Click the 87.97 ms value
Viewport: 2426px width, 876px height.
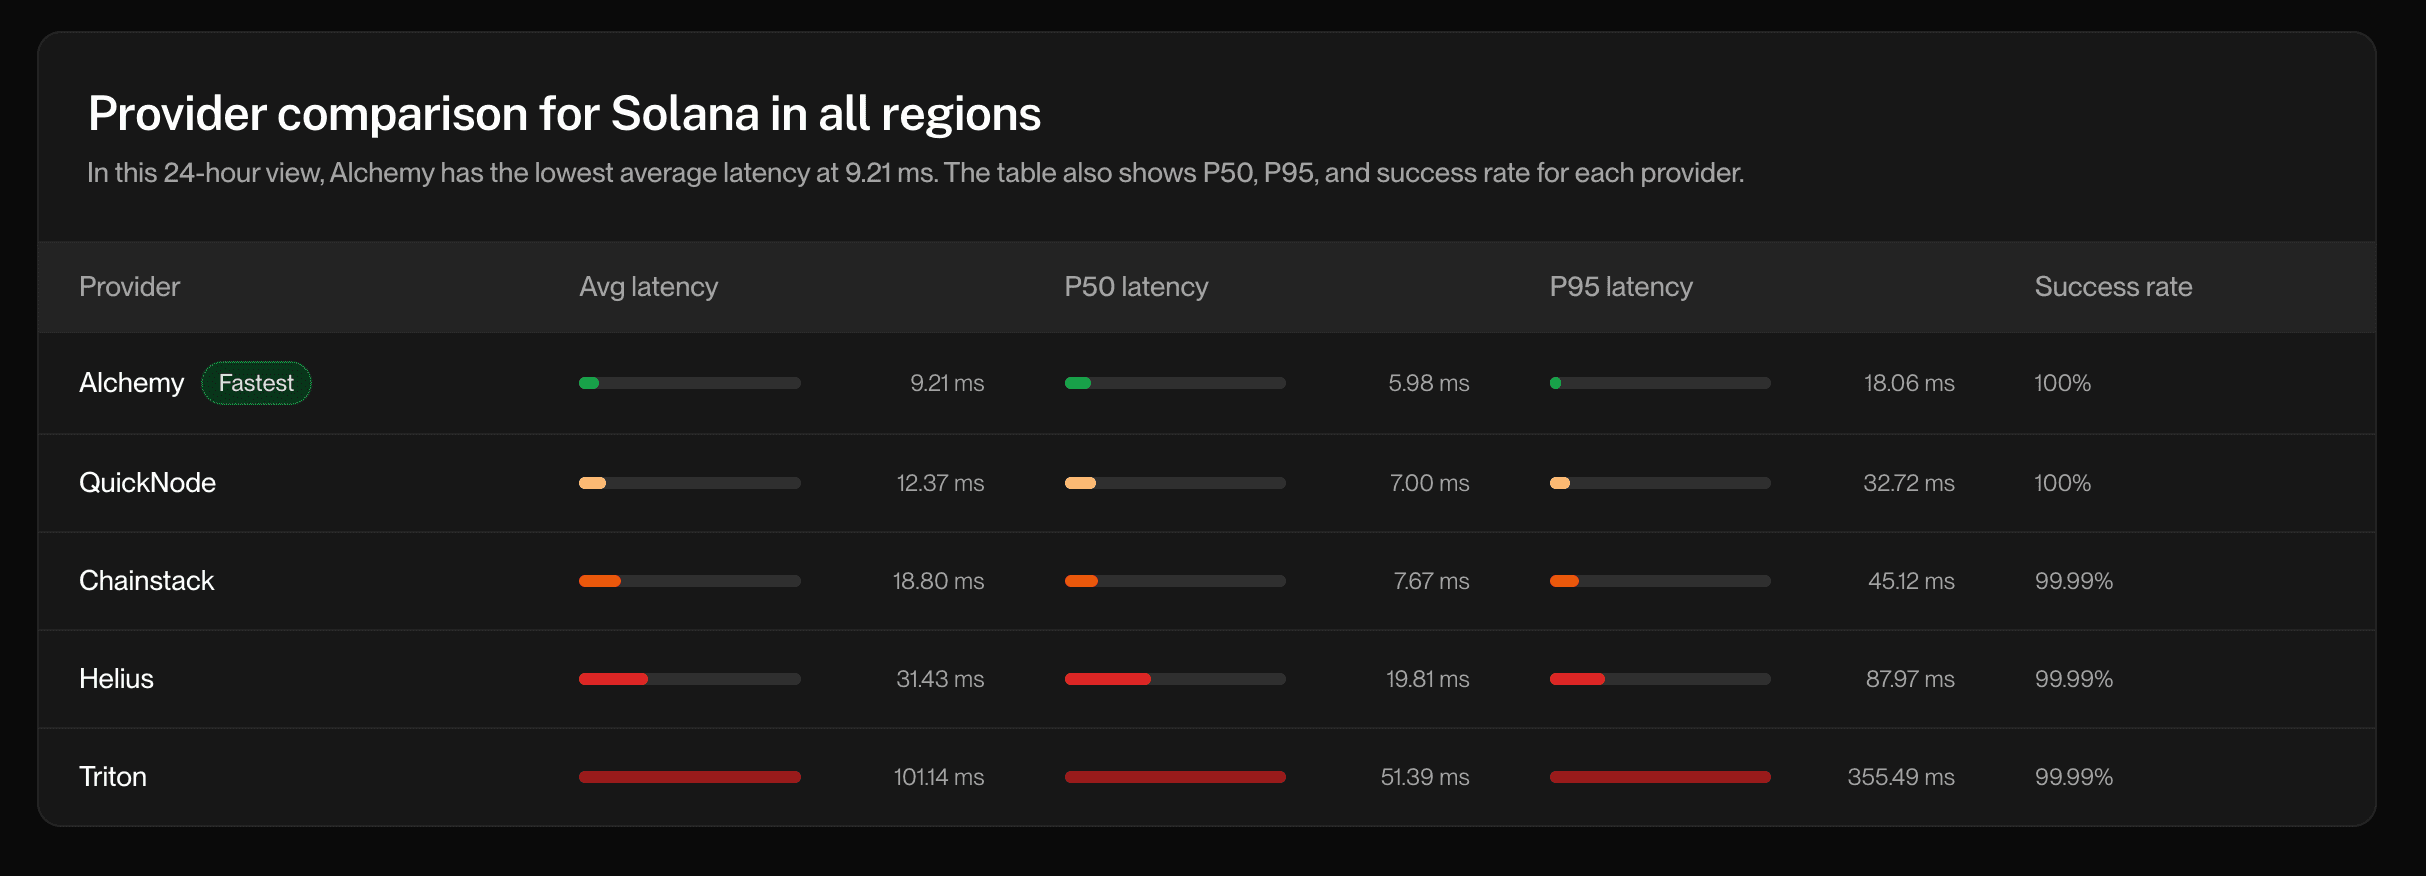pyautogui.click(x=1910, y=679)
